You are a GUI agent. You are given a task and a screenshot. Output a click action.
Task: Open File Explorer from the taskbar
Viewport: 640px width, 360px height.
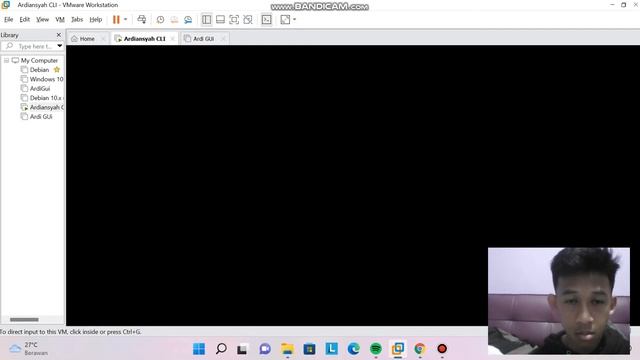click(287, 349)
